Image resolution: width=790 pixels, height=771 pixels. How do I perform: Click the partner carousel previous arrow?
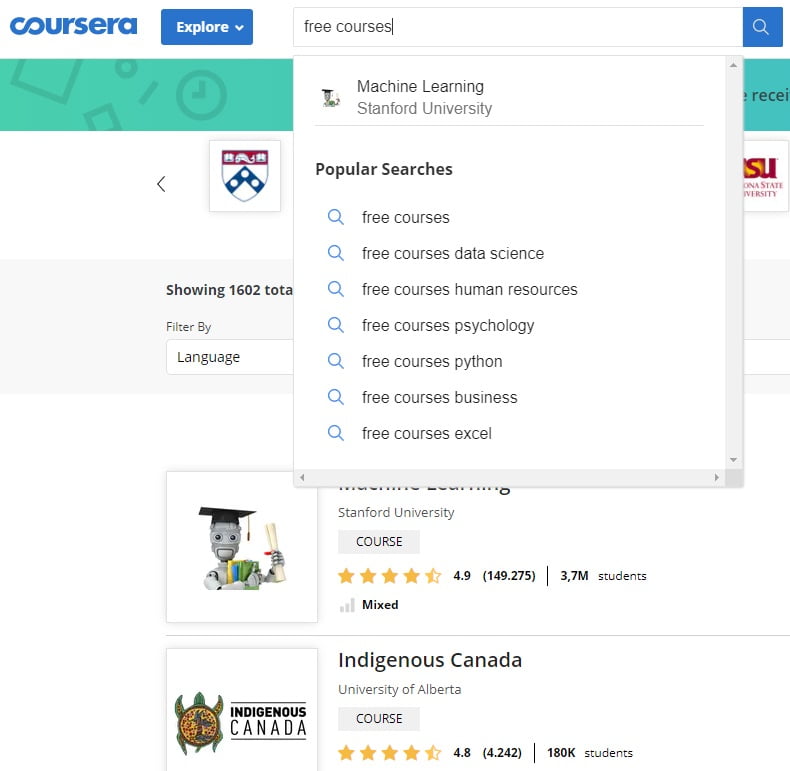[161, 184]
